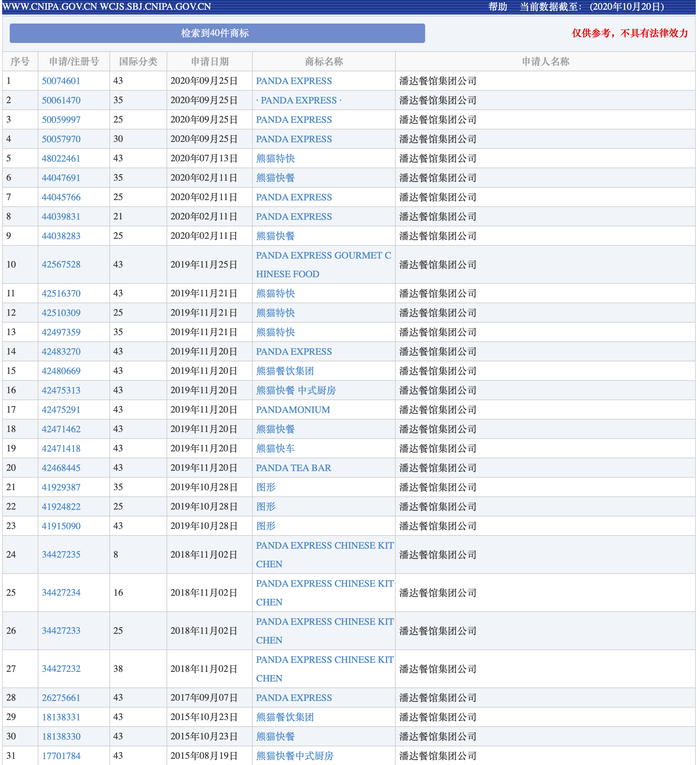
Task: Open the 熊猫快餐 trademark in row 6
Action: [275, 178]
